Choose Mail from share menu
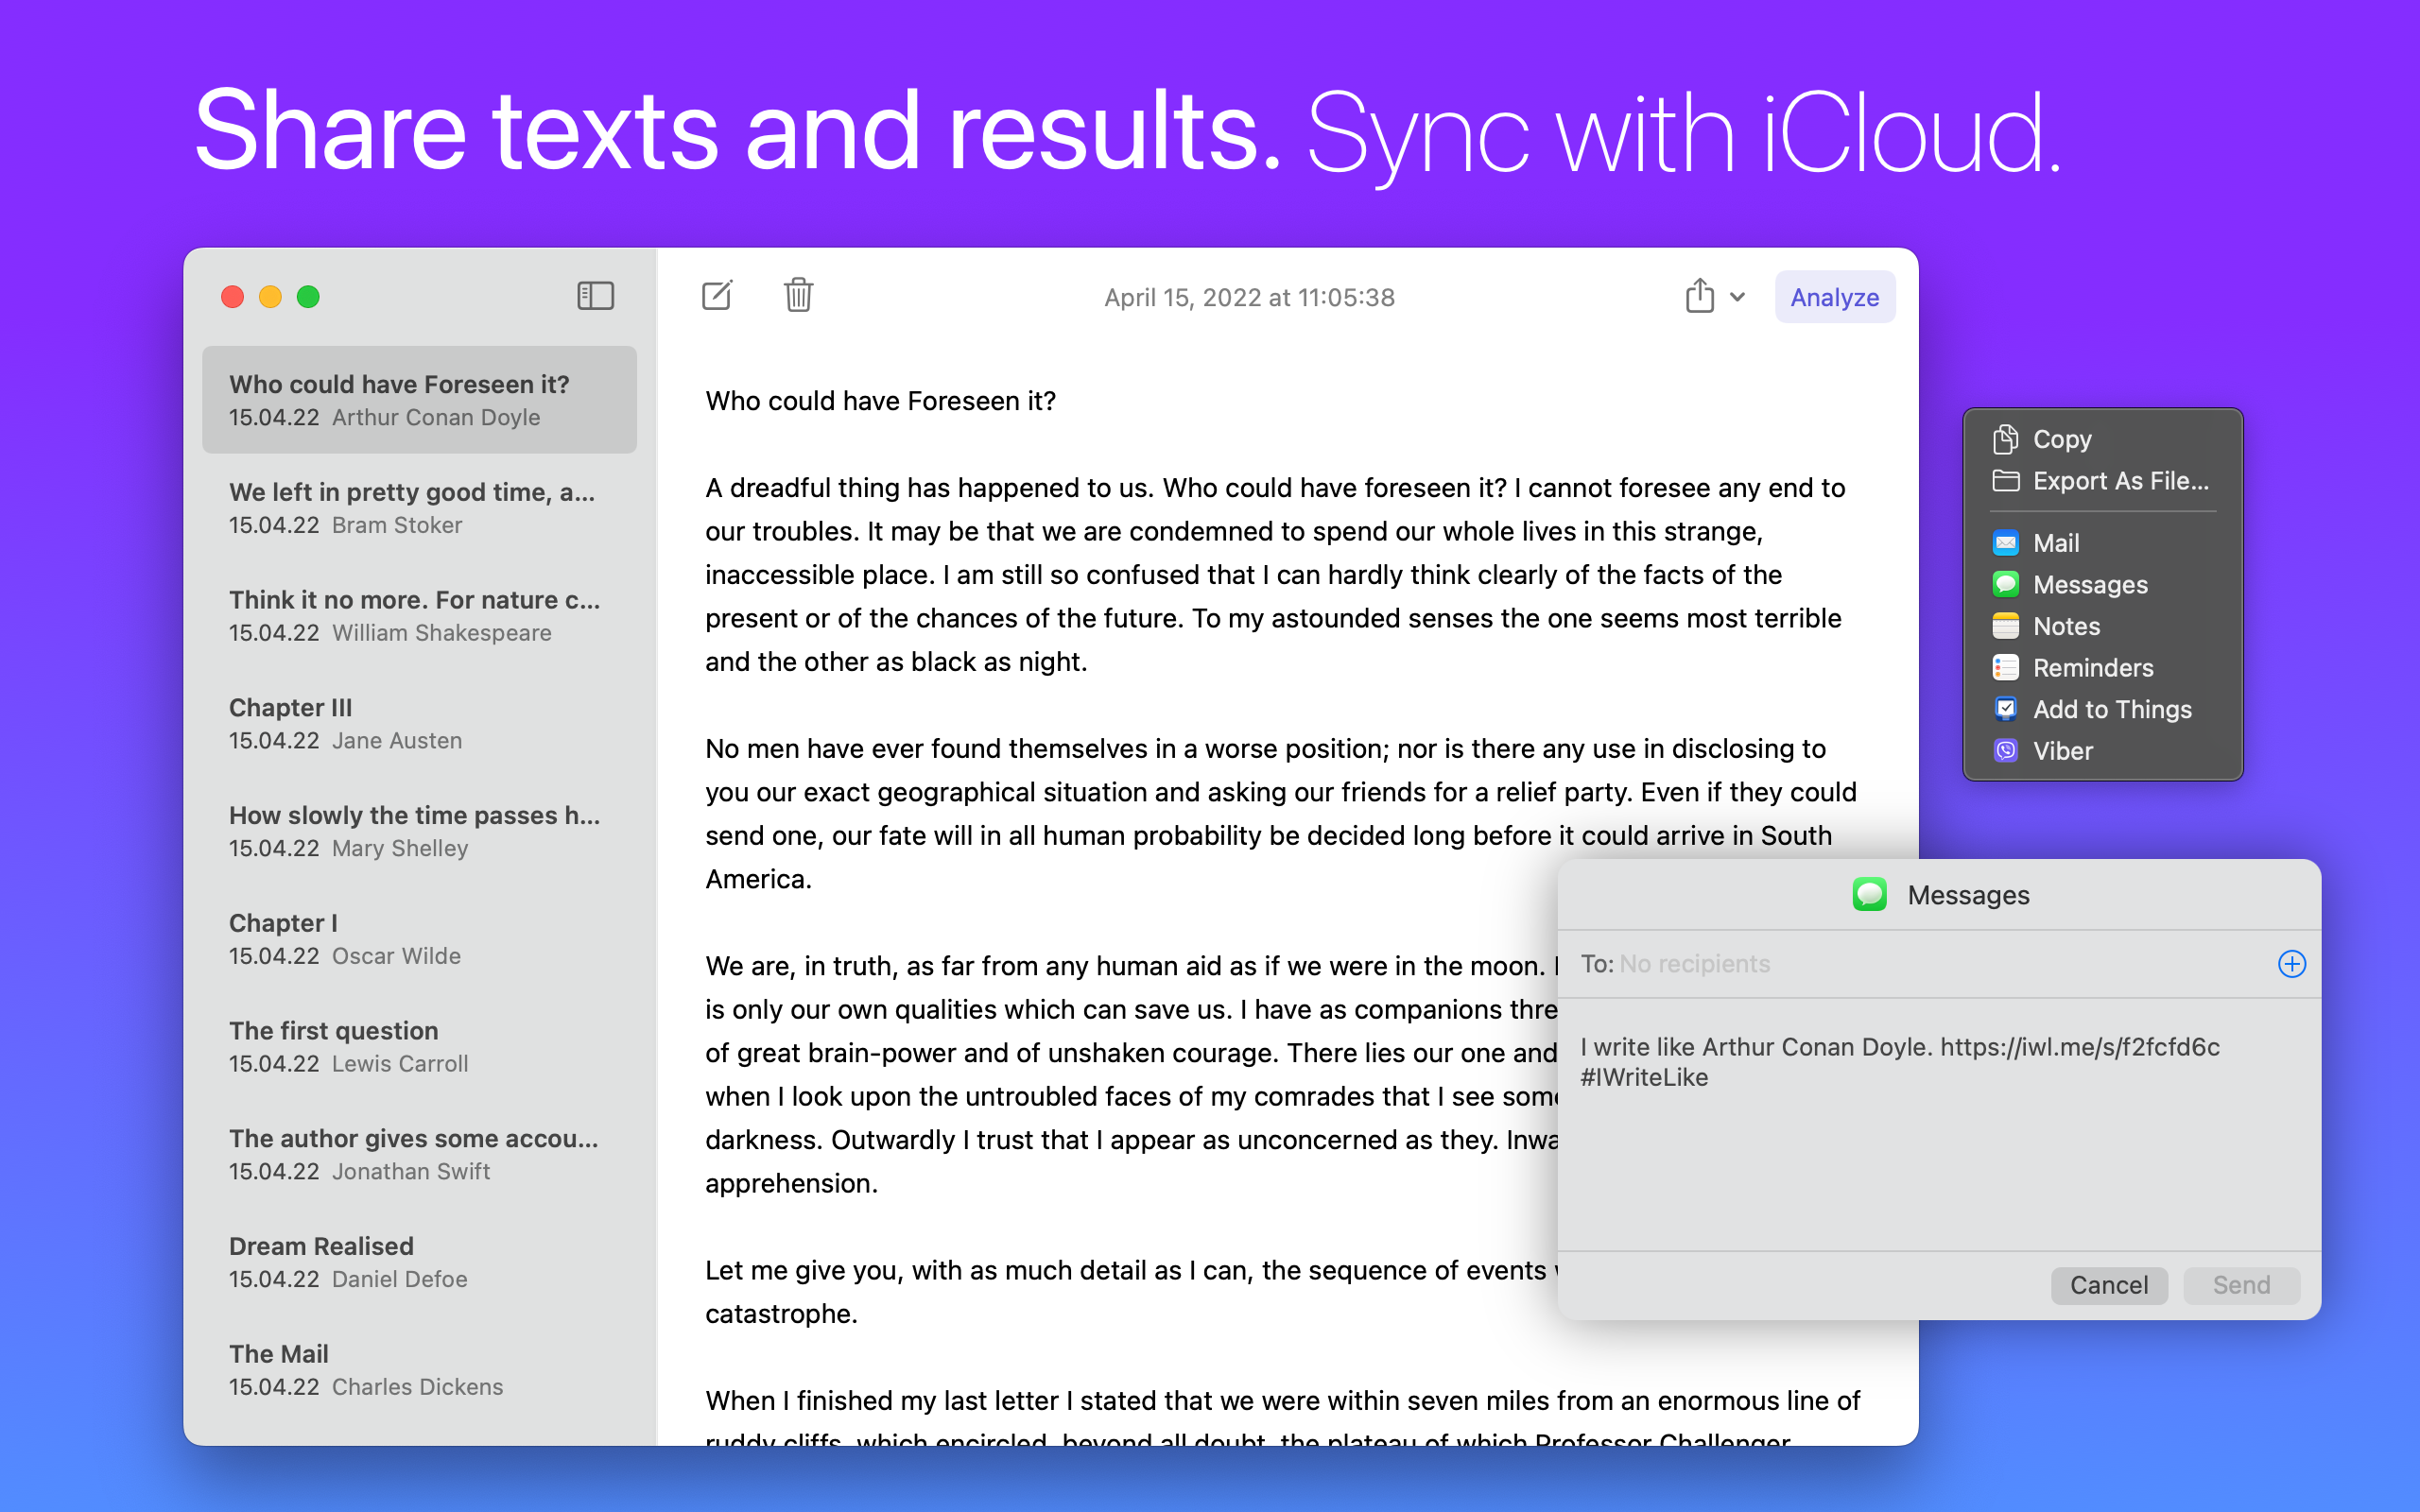The width and height of the screenshot is (2420, 1512). click(2056, 543)
